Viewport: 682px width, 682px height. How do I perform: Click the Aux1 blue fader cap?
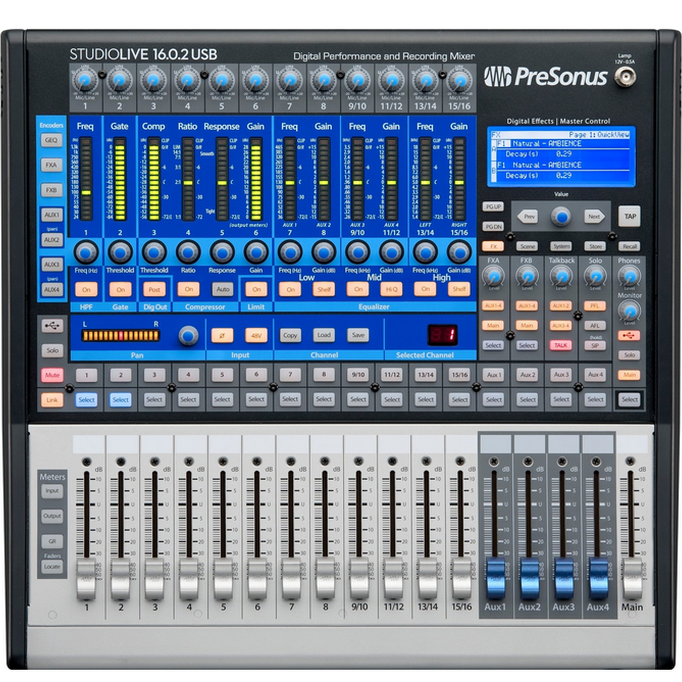pos(495,580)
